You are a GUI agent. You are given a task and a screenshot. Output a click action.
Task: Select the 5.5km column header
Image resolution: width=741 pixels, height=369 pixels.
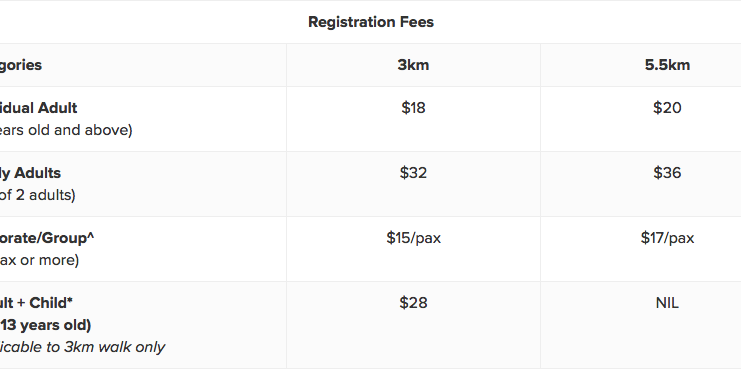point(667,65)
